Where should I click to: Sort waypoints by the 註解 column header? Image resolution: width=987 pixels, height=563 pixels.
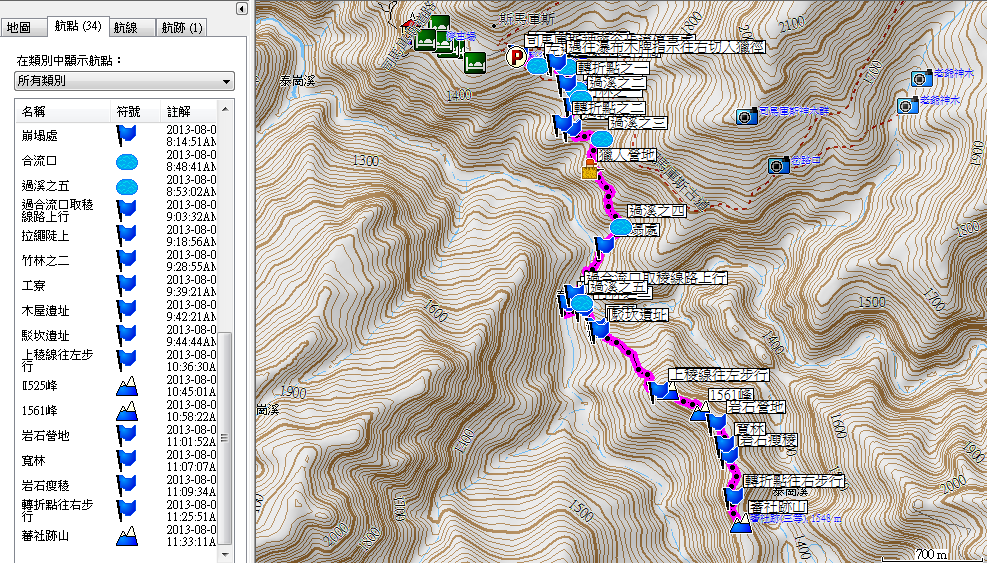(178, 110)
